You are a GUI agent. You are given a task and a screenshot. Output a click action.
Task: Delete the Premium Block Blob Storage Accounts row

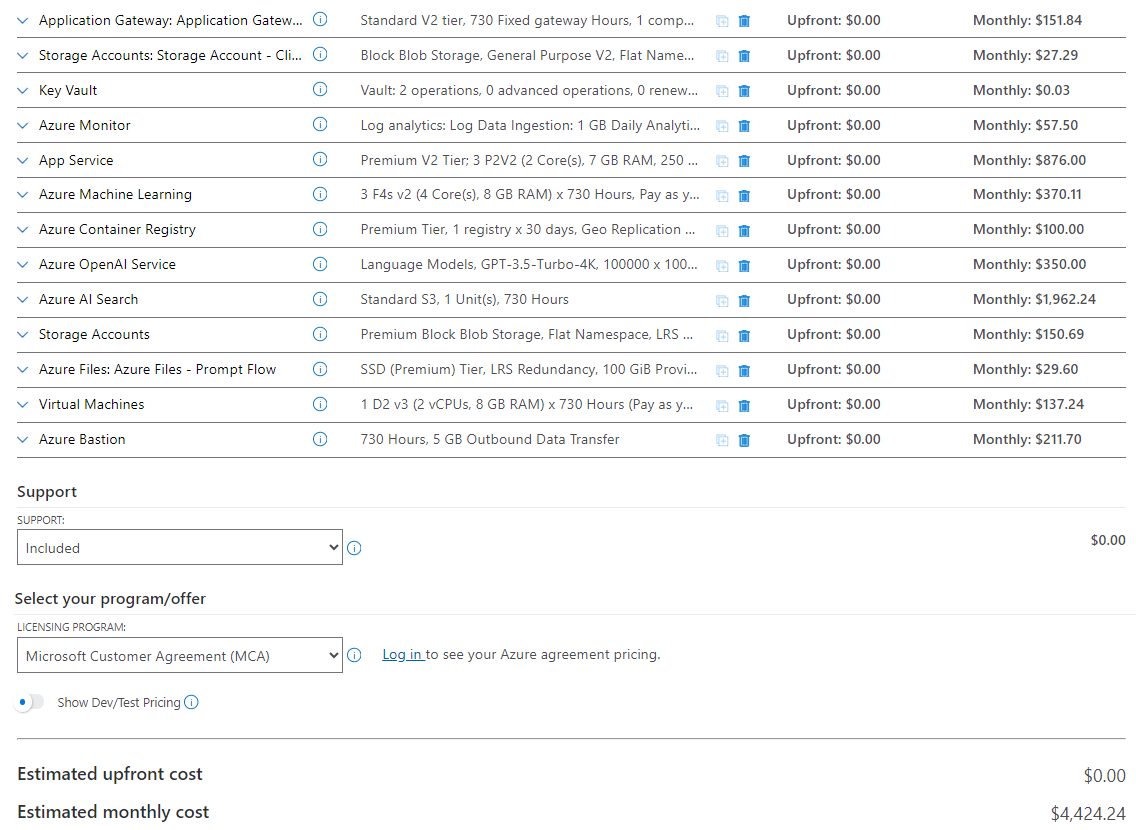744,336
